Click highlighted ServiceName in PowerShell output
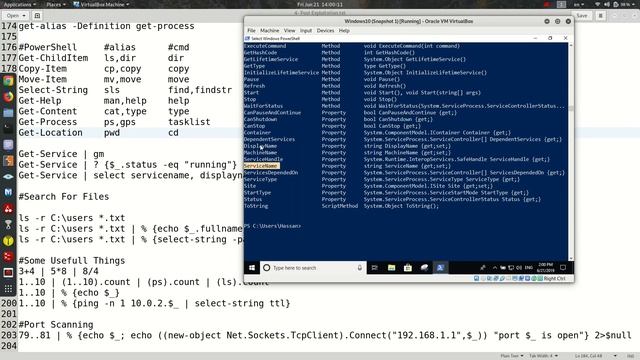640x360 pixels. pos(261,166)
